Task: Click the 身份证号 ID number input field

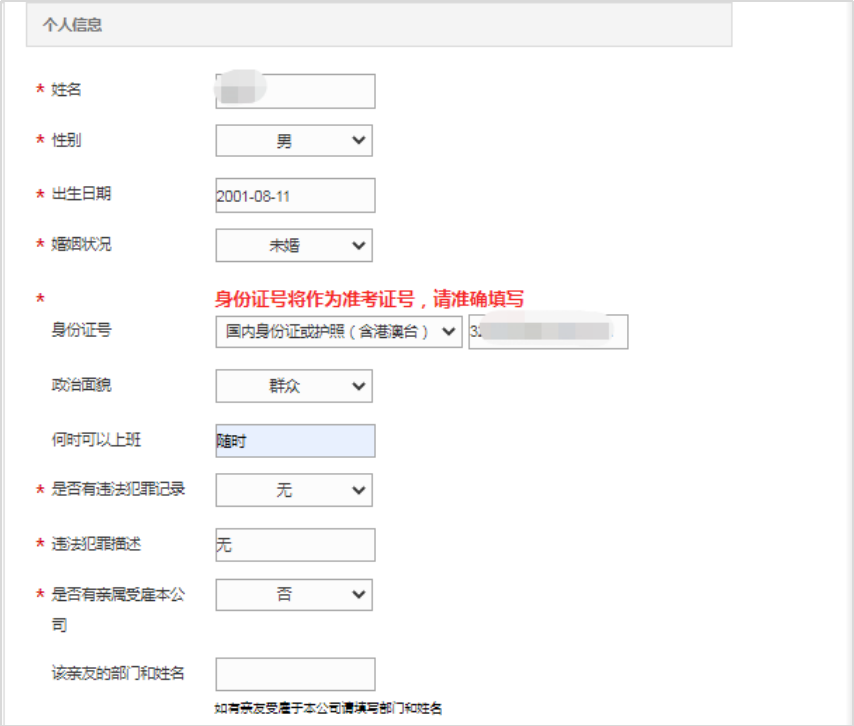Action: point(548,331)
